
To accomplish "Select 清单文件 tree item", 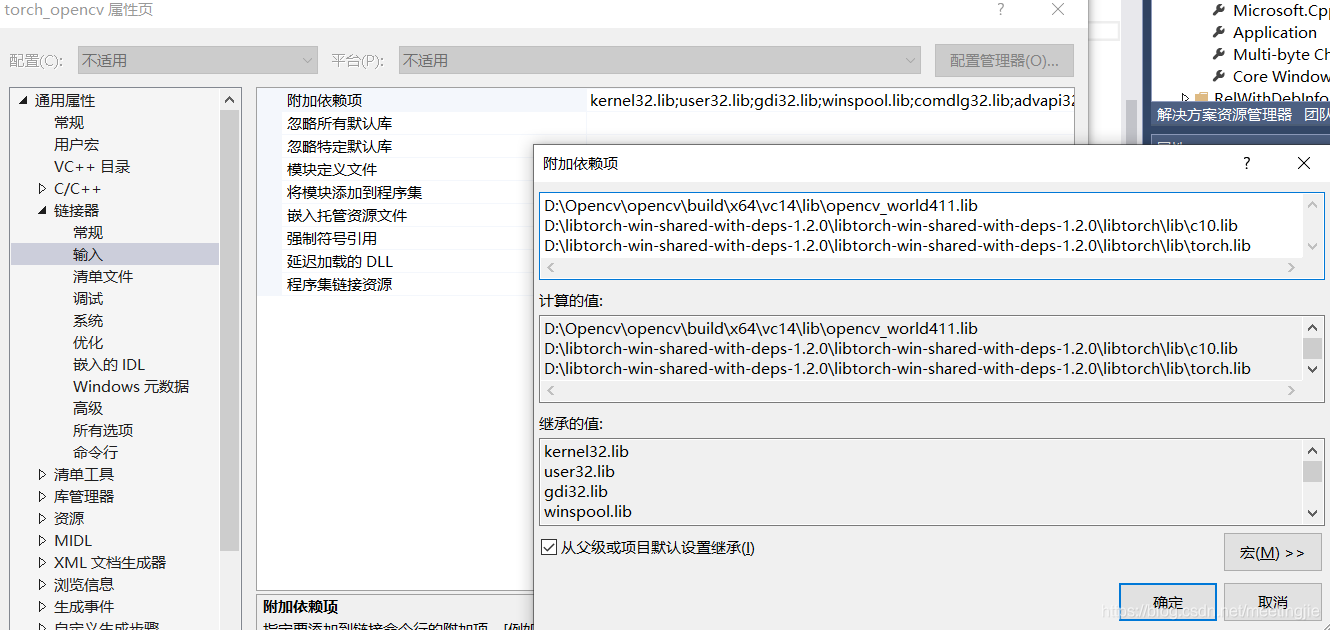I will tap(103, 276).
